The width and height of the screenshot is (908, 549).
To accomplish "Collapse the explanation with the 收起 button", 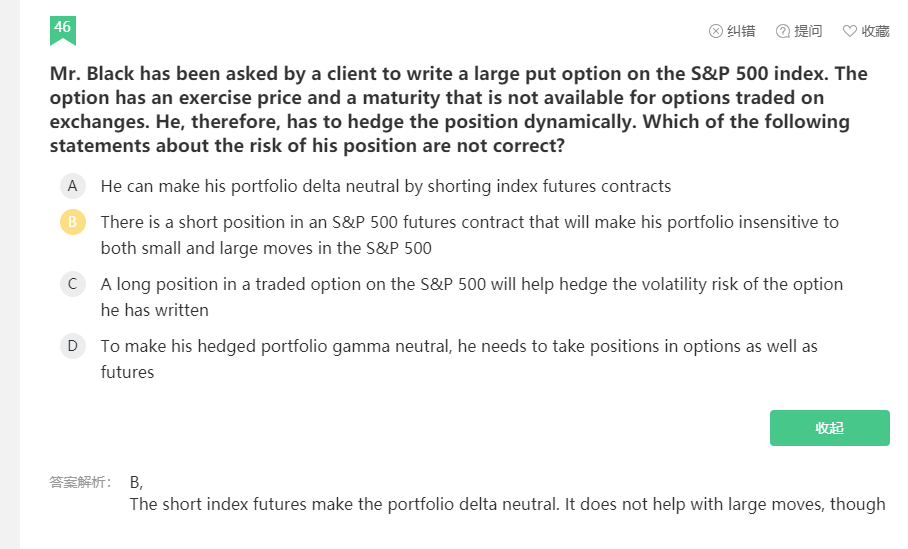I will tap(829, 428).
